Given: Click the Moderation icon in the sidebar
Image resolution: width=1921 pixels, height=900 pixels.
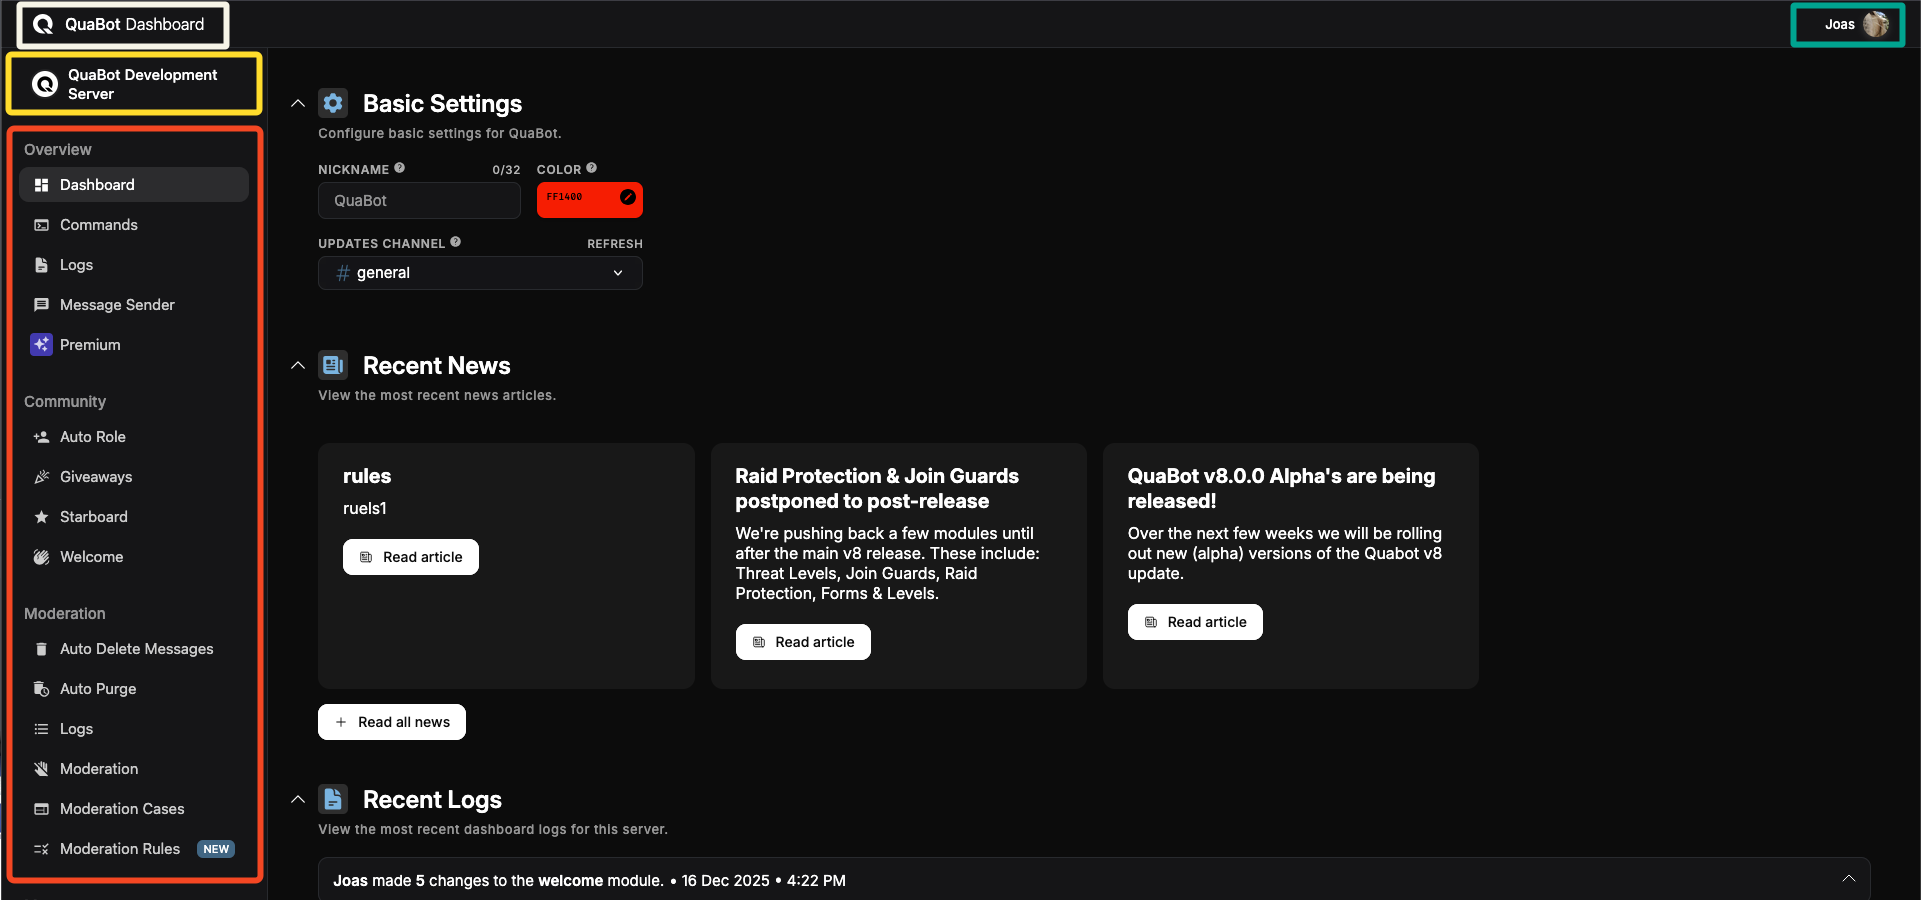Looking at the screenshot, I should click(x=41, y=769).
